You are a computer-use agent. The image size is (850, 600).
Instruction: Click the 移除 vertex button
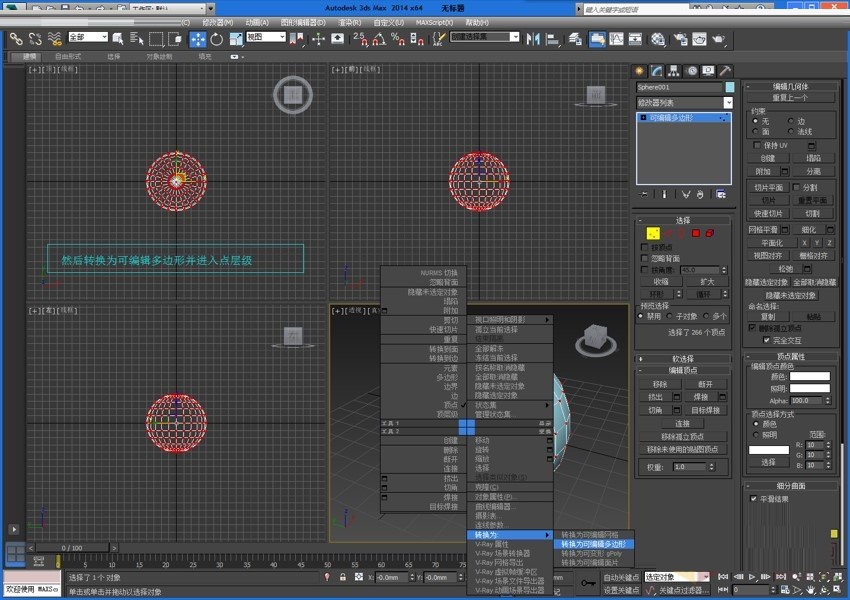[x=660, y=384]
